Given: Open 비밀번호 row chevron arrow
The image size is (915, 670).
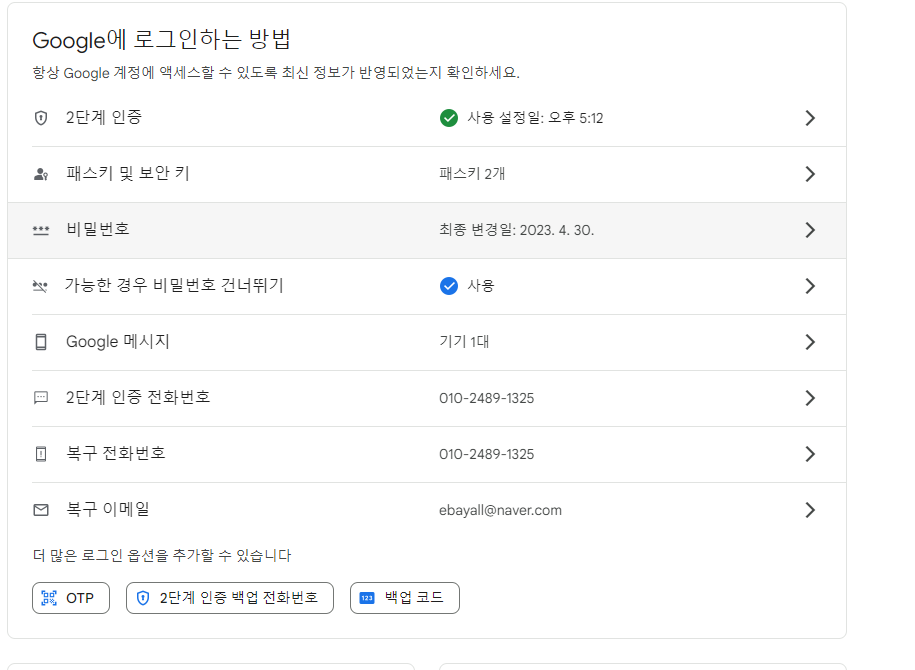Looking at the screenshot, I should (x=810, y=230).
